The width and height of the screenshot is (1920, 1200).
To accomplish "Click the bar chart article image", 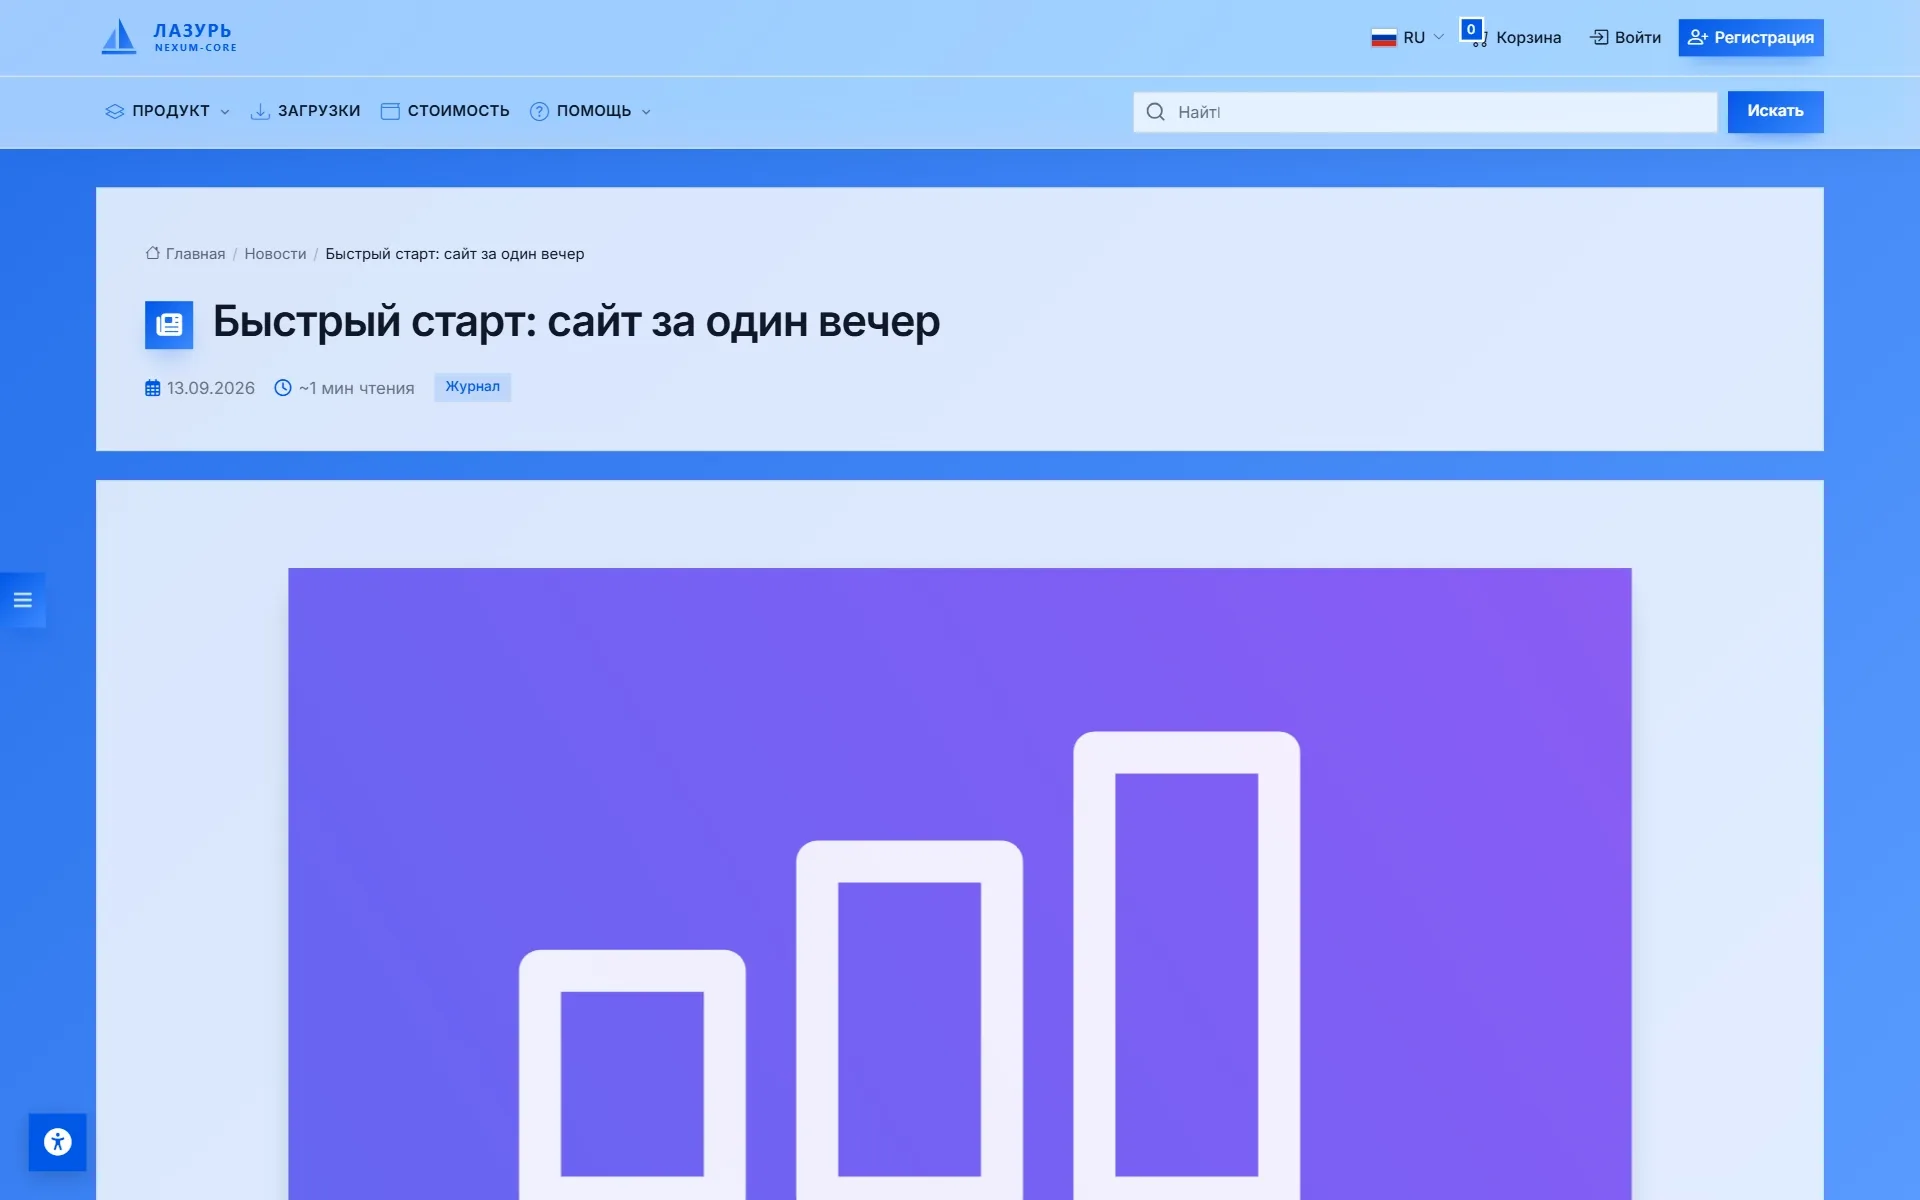I will (960, 884).
